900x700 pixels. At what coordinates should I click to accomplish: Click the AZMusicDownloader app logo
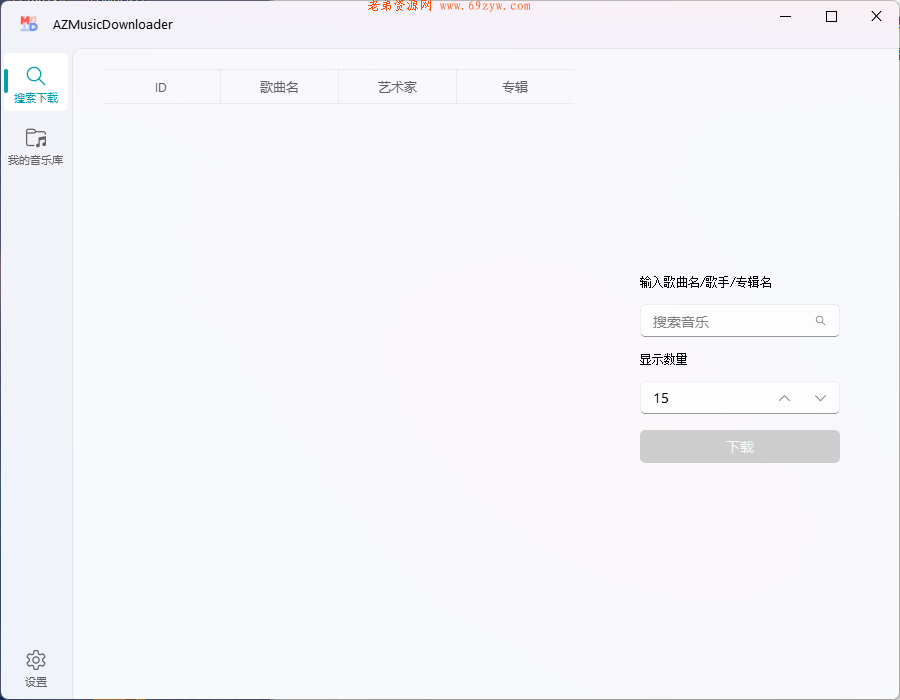tap(29, 24)
